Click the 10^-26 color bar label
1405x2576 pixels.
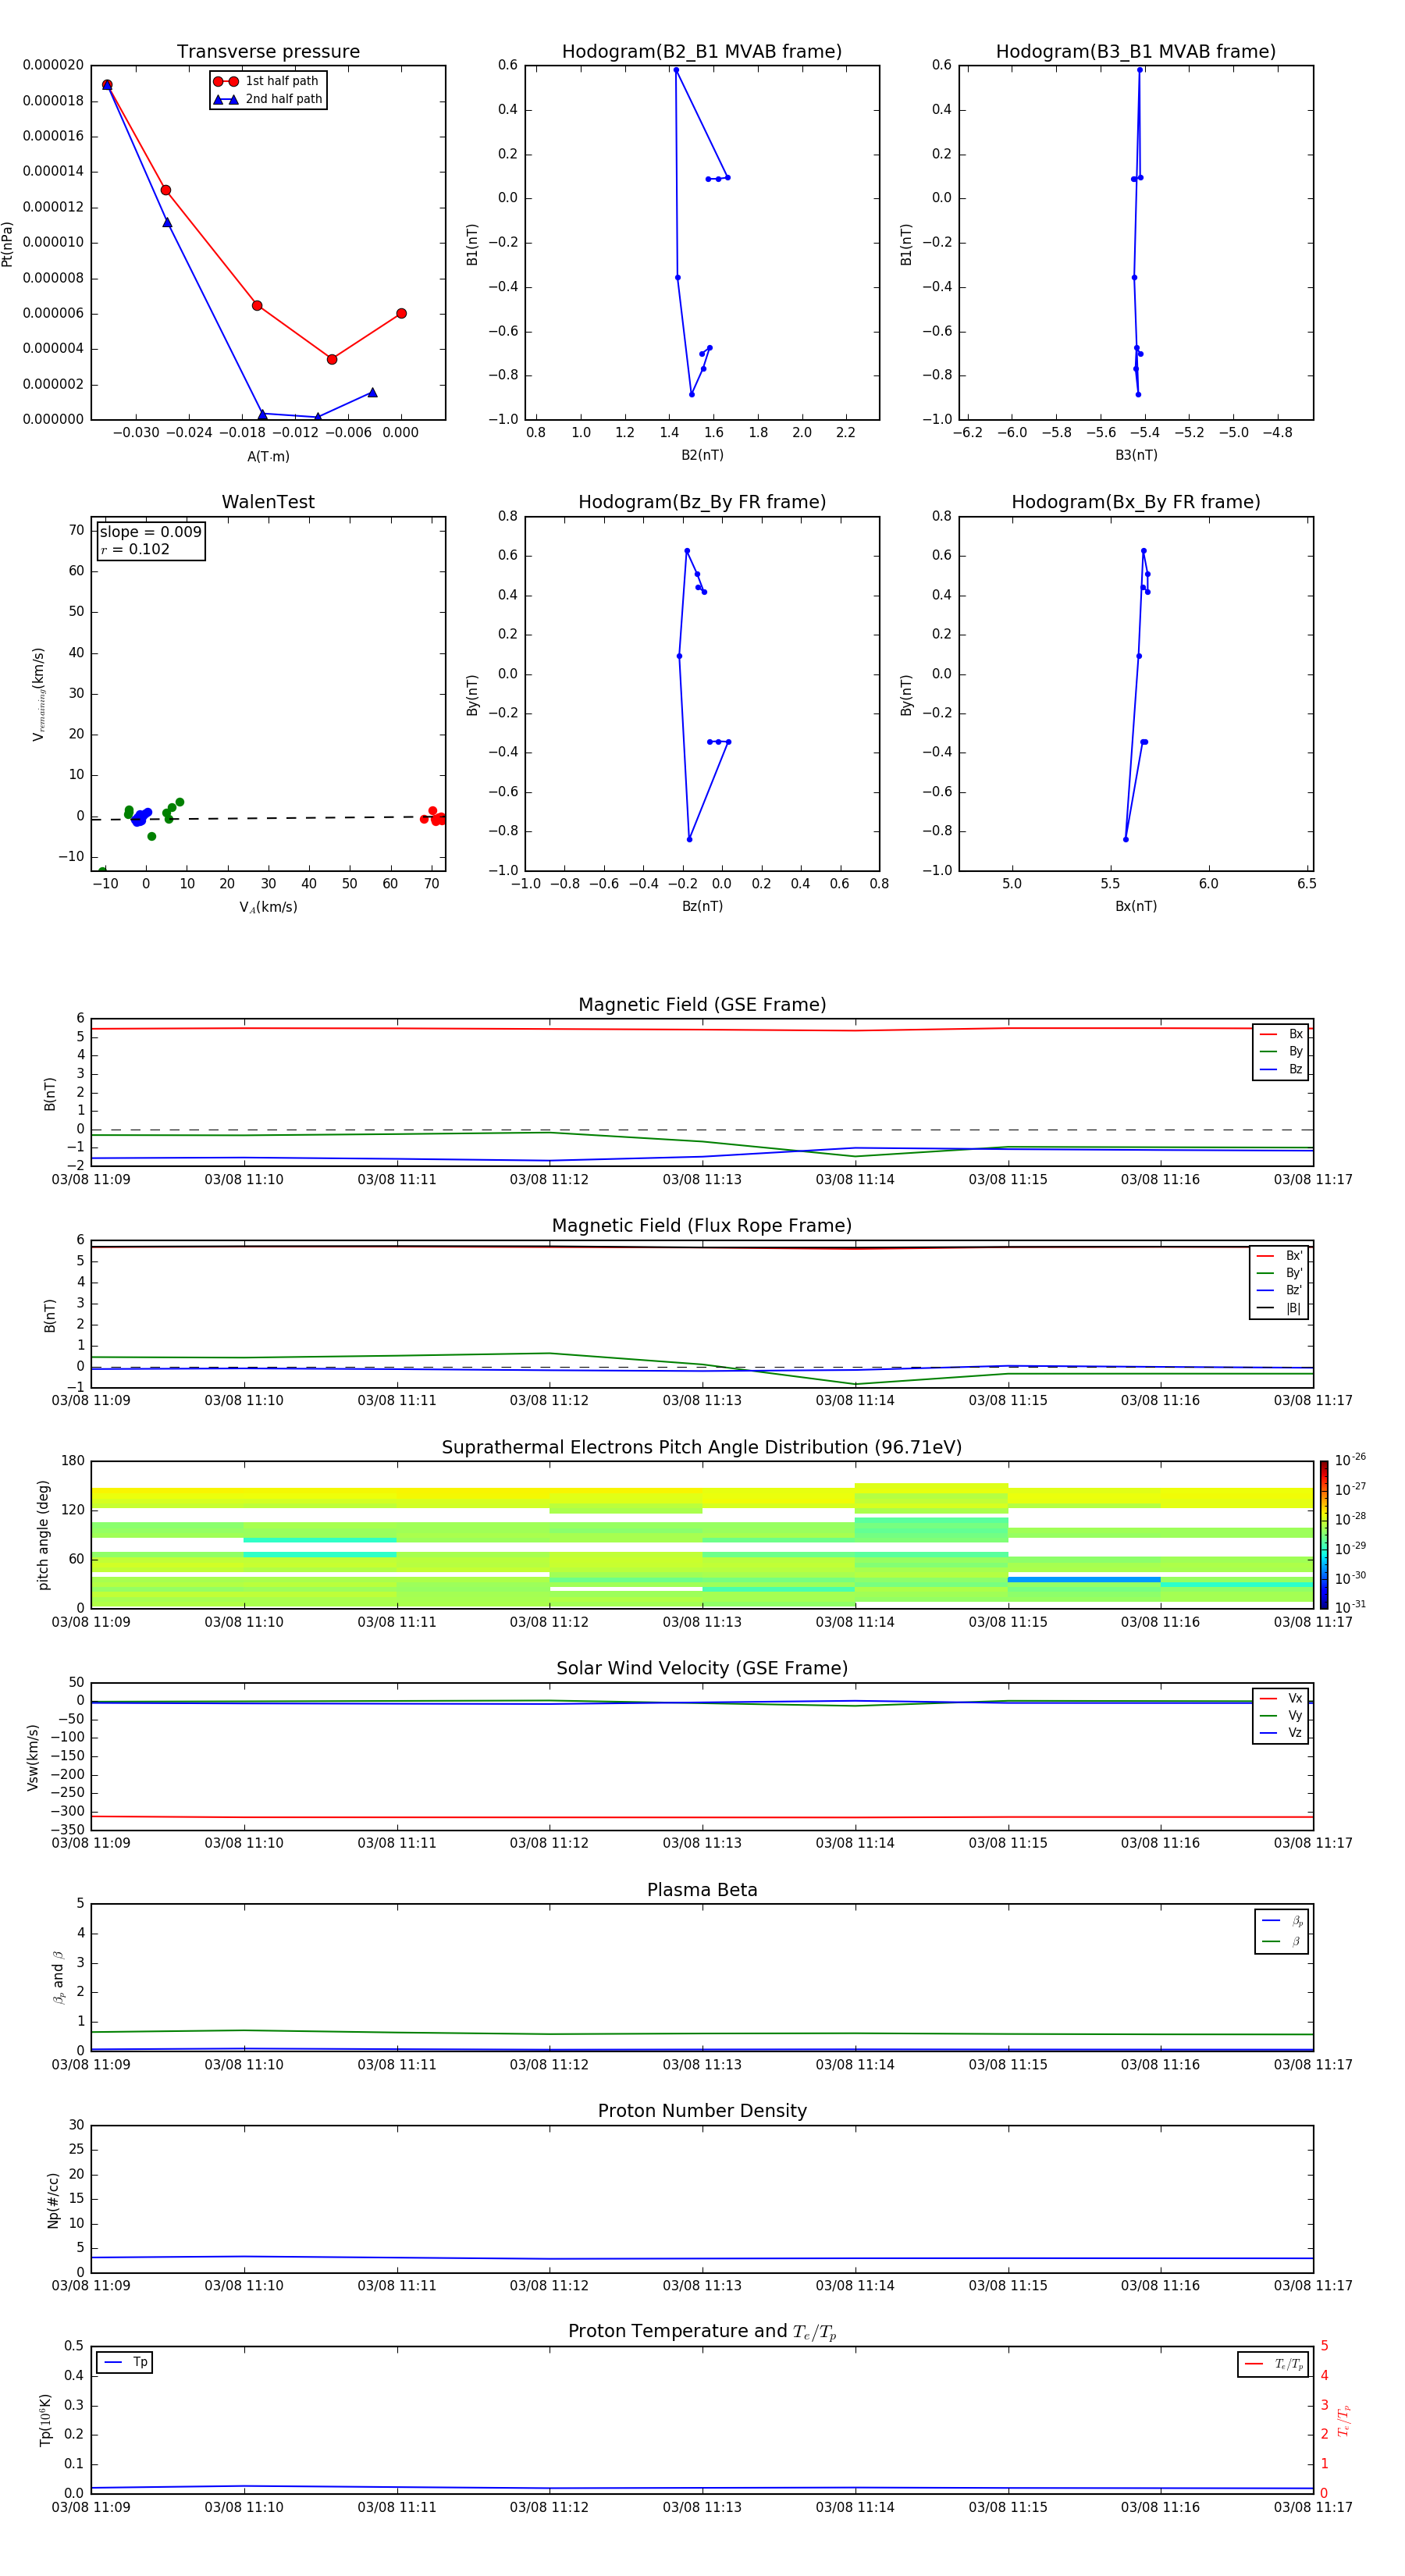(x=1350, y=1460)
